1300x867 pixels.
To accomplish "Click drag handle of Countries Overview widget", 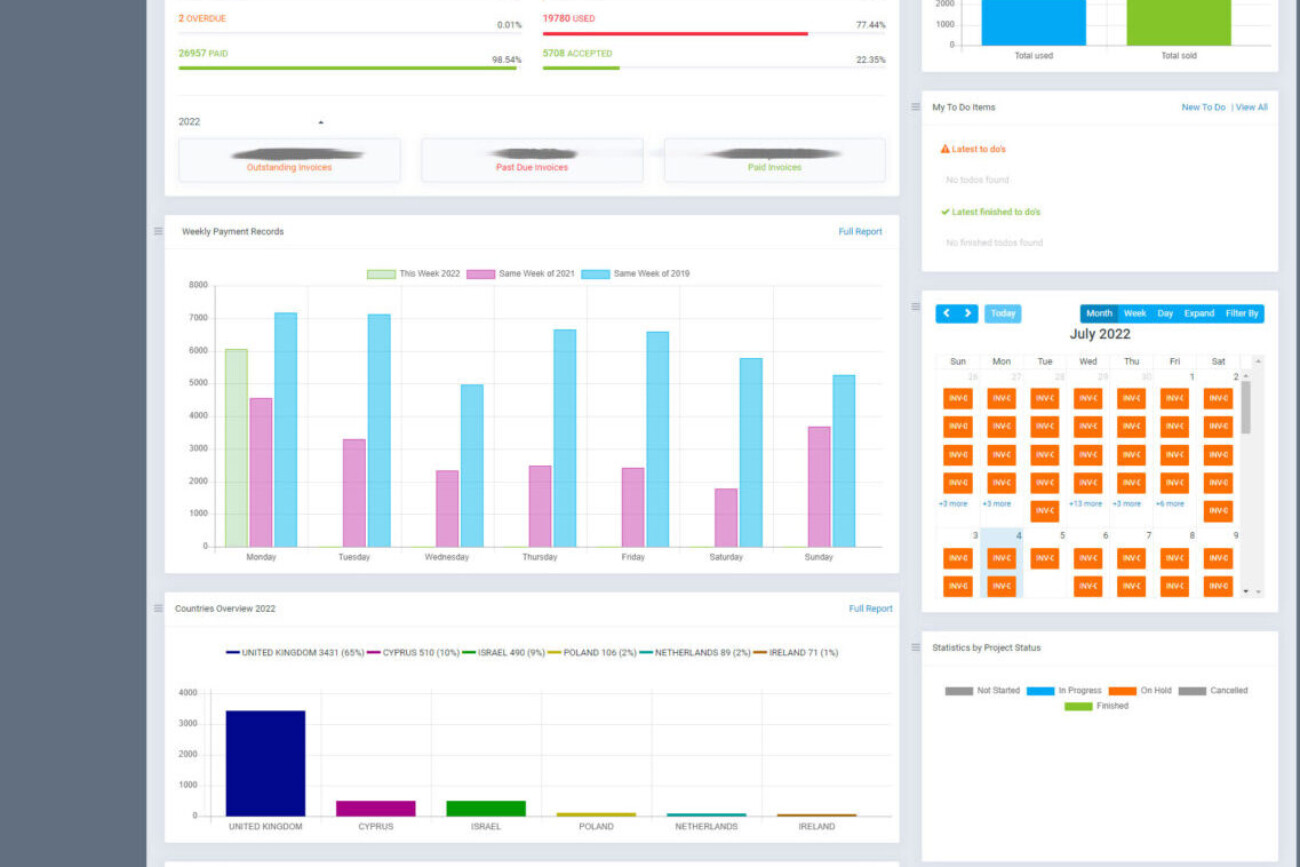I will click(158, 608).
